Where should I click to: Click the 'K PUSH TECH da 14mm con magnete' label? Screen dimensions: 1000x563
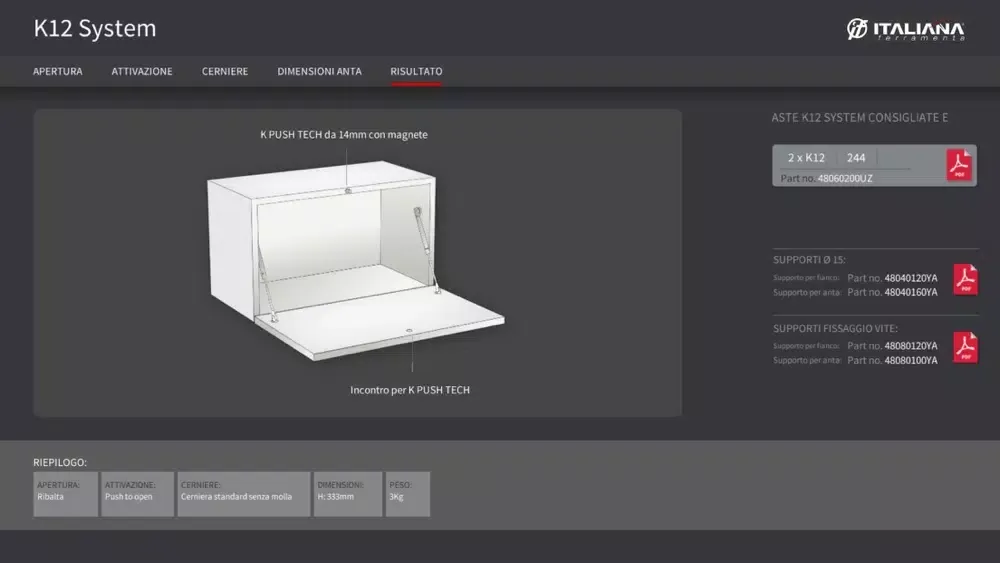(x=344, y=135)
